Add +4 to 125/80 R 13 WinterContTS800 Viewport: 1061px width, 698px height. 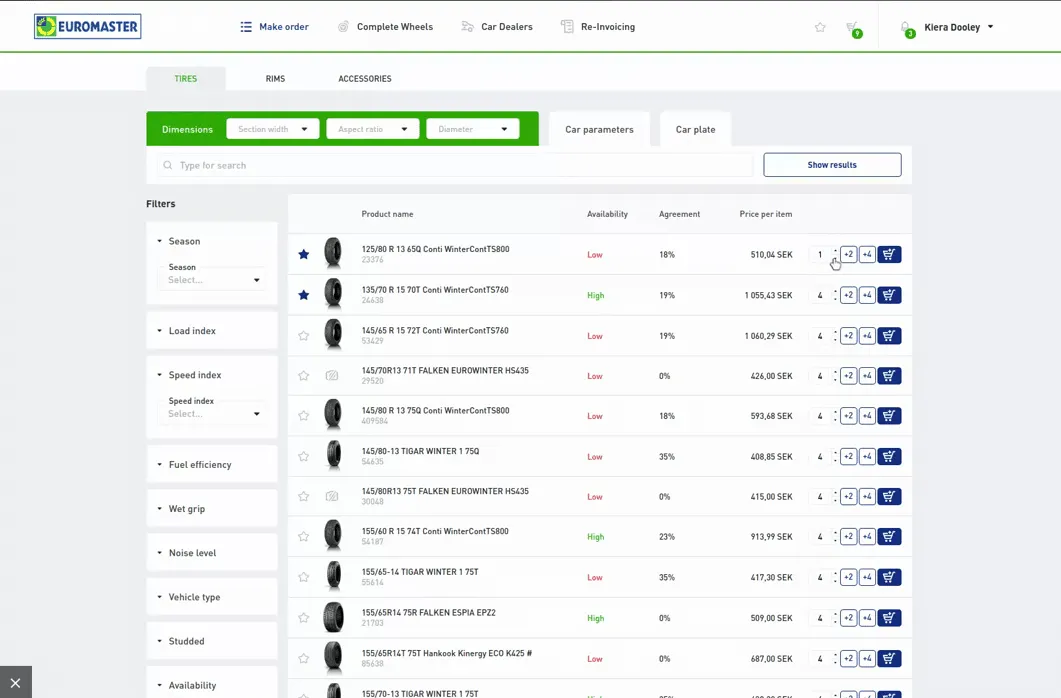867,254
